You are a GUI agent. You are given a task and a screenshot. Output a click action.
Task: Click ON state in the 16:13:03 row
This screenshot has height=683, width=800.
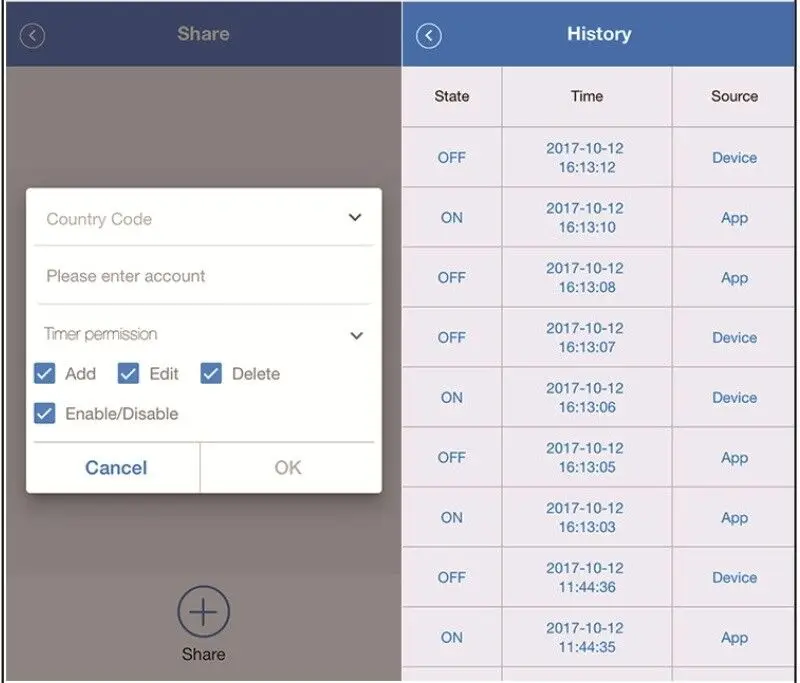[x=452, y=518]
